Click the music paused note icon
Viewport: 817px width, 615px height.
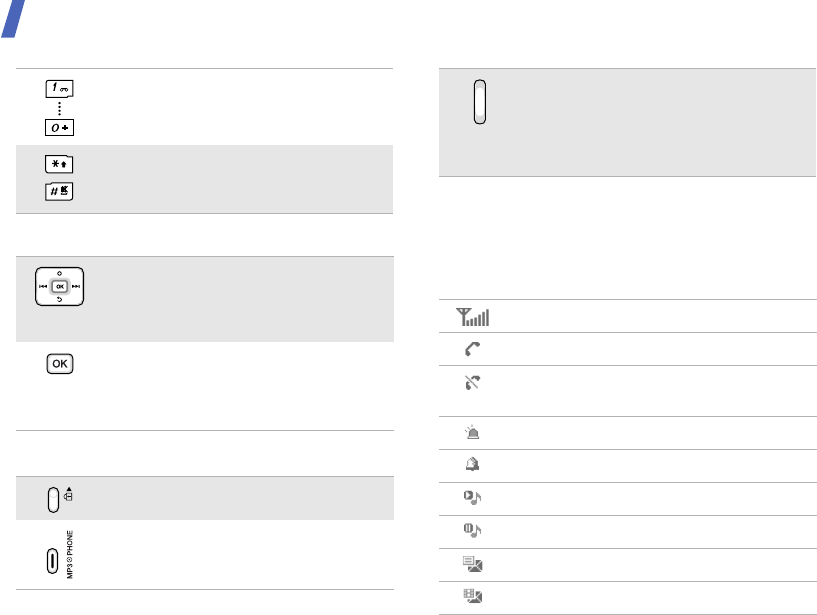471,531
